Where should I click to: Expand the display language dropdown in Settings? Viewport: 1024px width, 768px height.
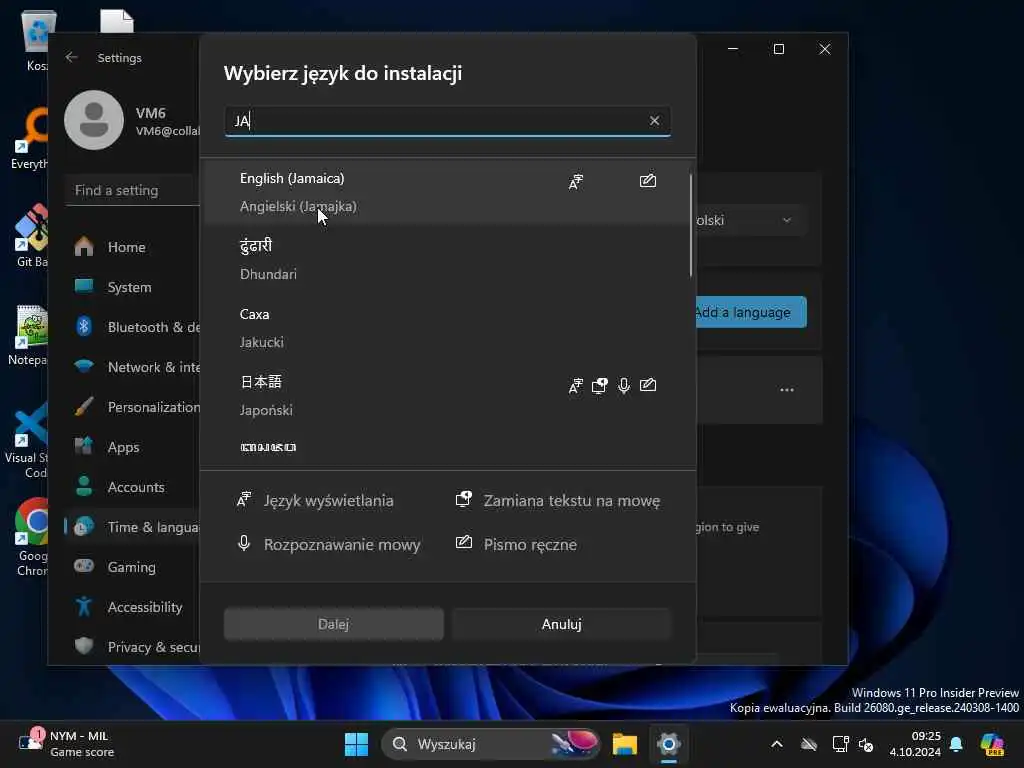(x=751, y=221)
